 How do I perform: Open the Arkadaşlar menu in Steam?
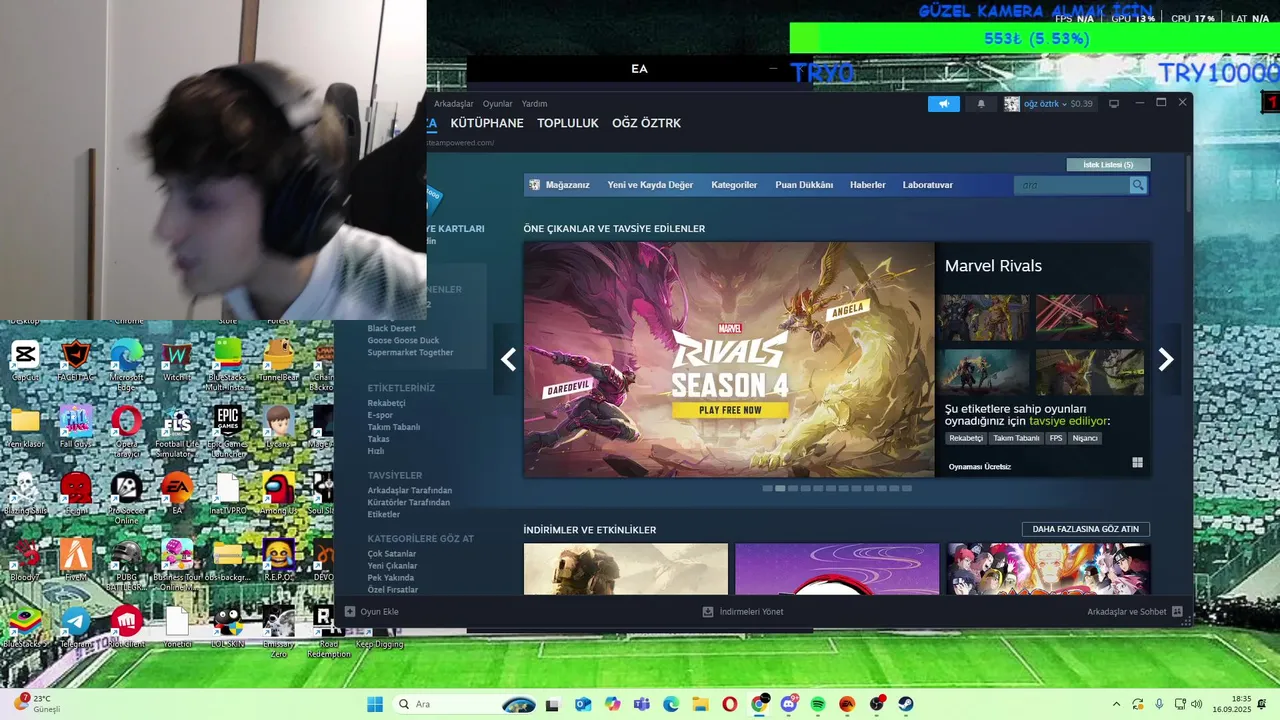(x=454, y=104)
